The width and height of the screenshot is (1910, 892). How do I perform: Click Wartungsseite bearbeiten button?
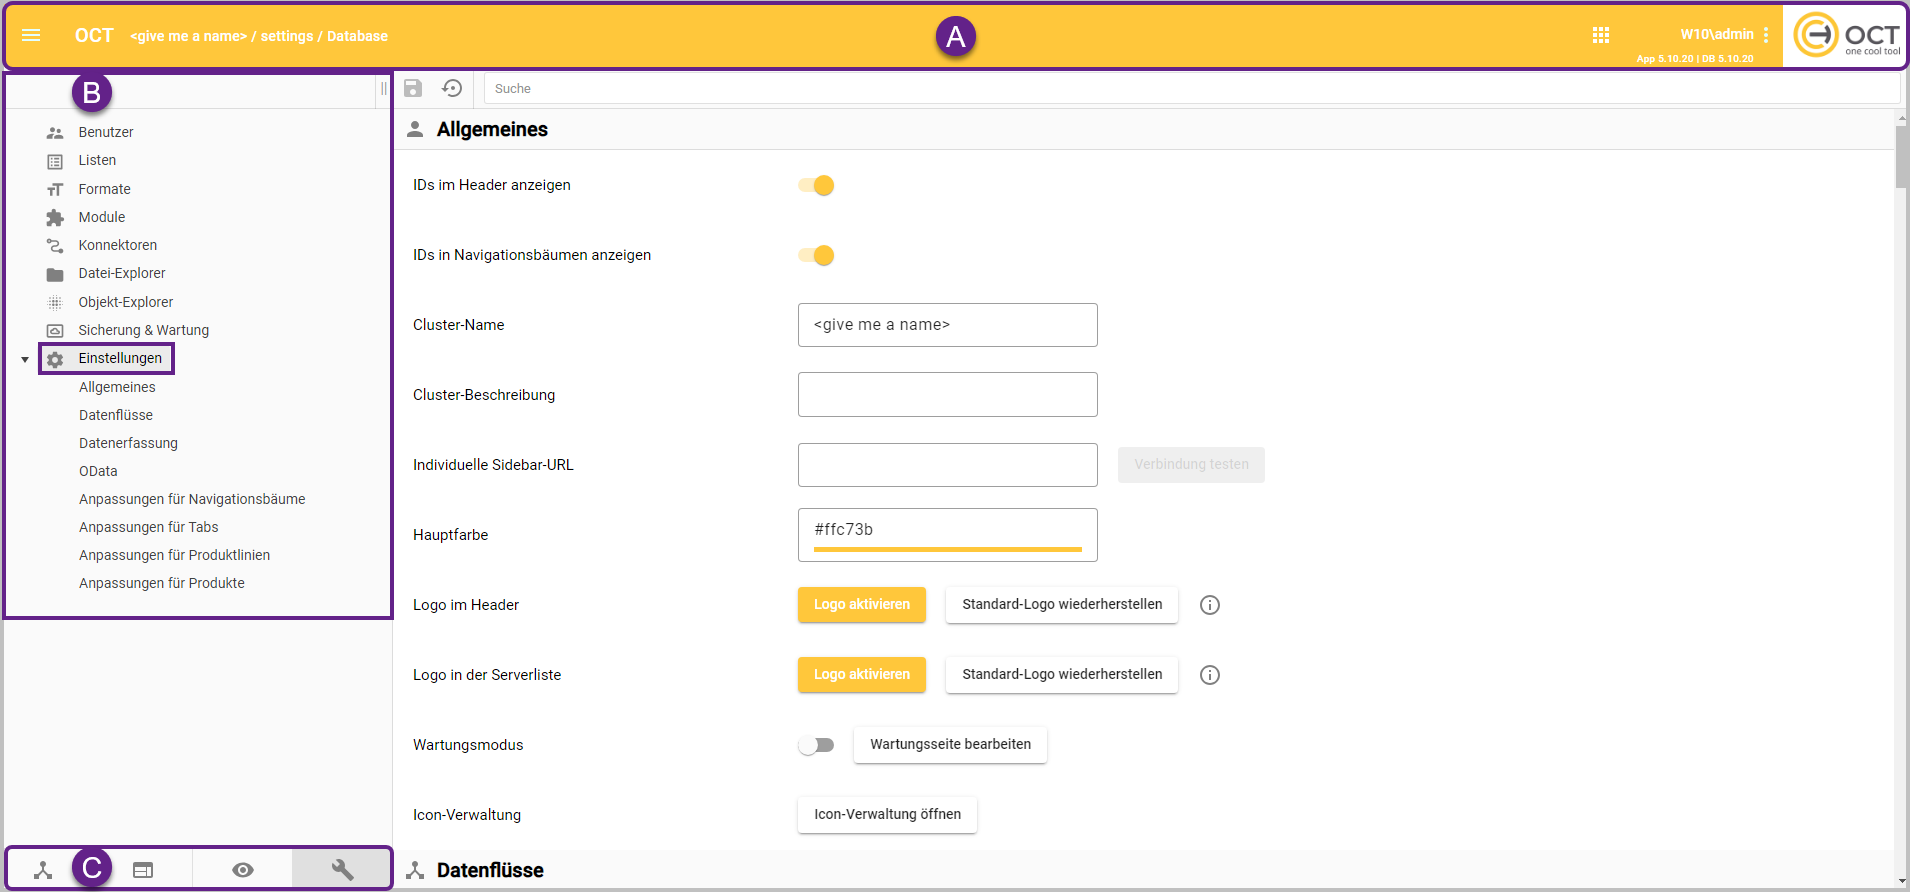click(950, 745)
